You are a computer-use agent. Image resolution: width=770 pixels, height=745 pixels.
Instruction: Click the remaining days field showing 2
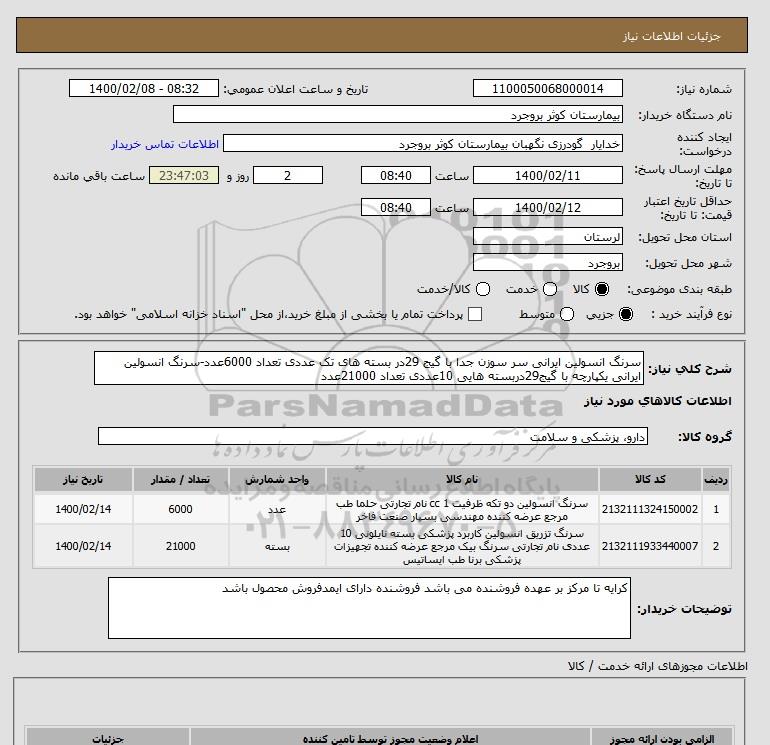pos(288,175)
